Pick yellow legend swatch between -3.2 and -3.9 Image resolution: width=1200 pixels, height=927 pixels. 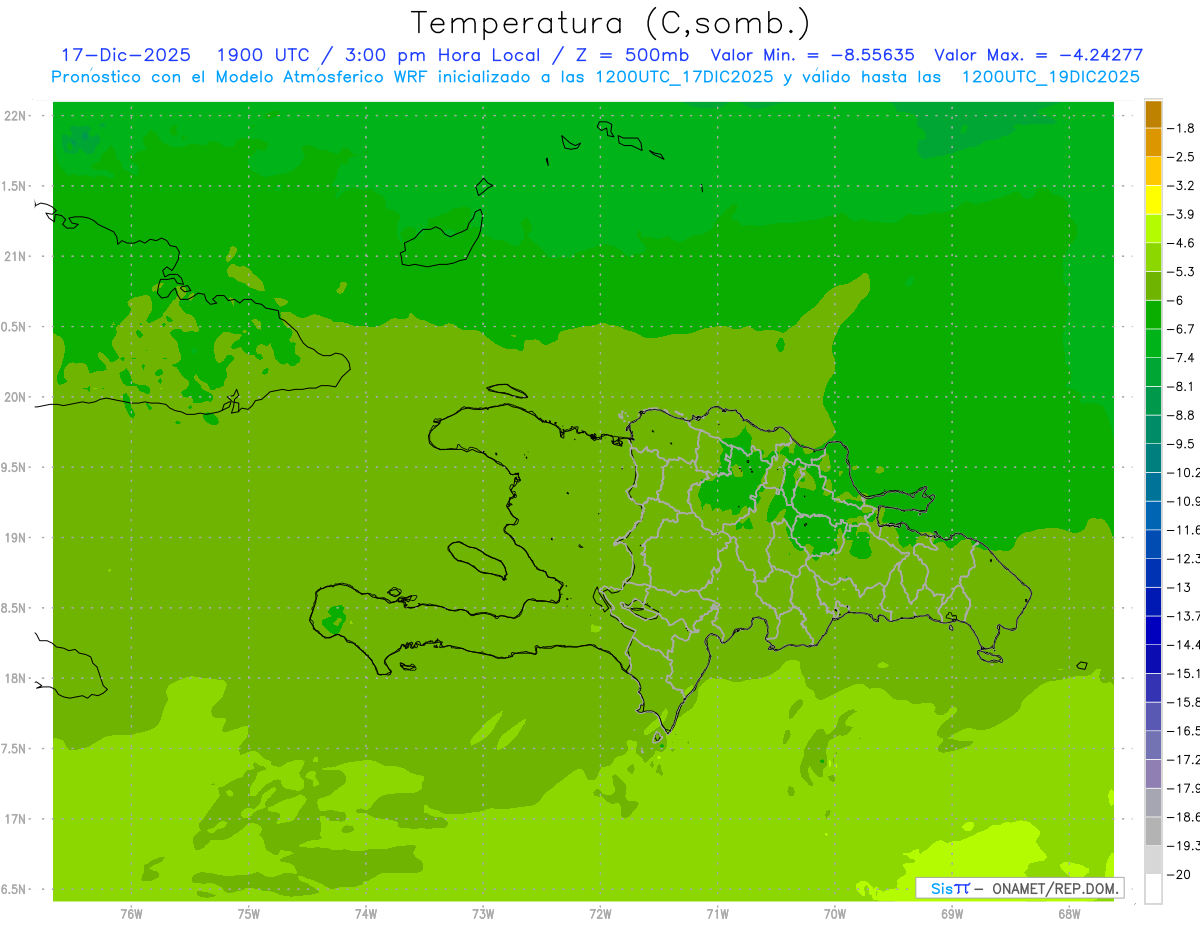coord(1153,200)
